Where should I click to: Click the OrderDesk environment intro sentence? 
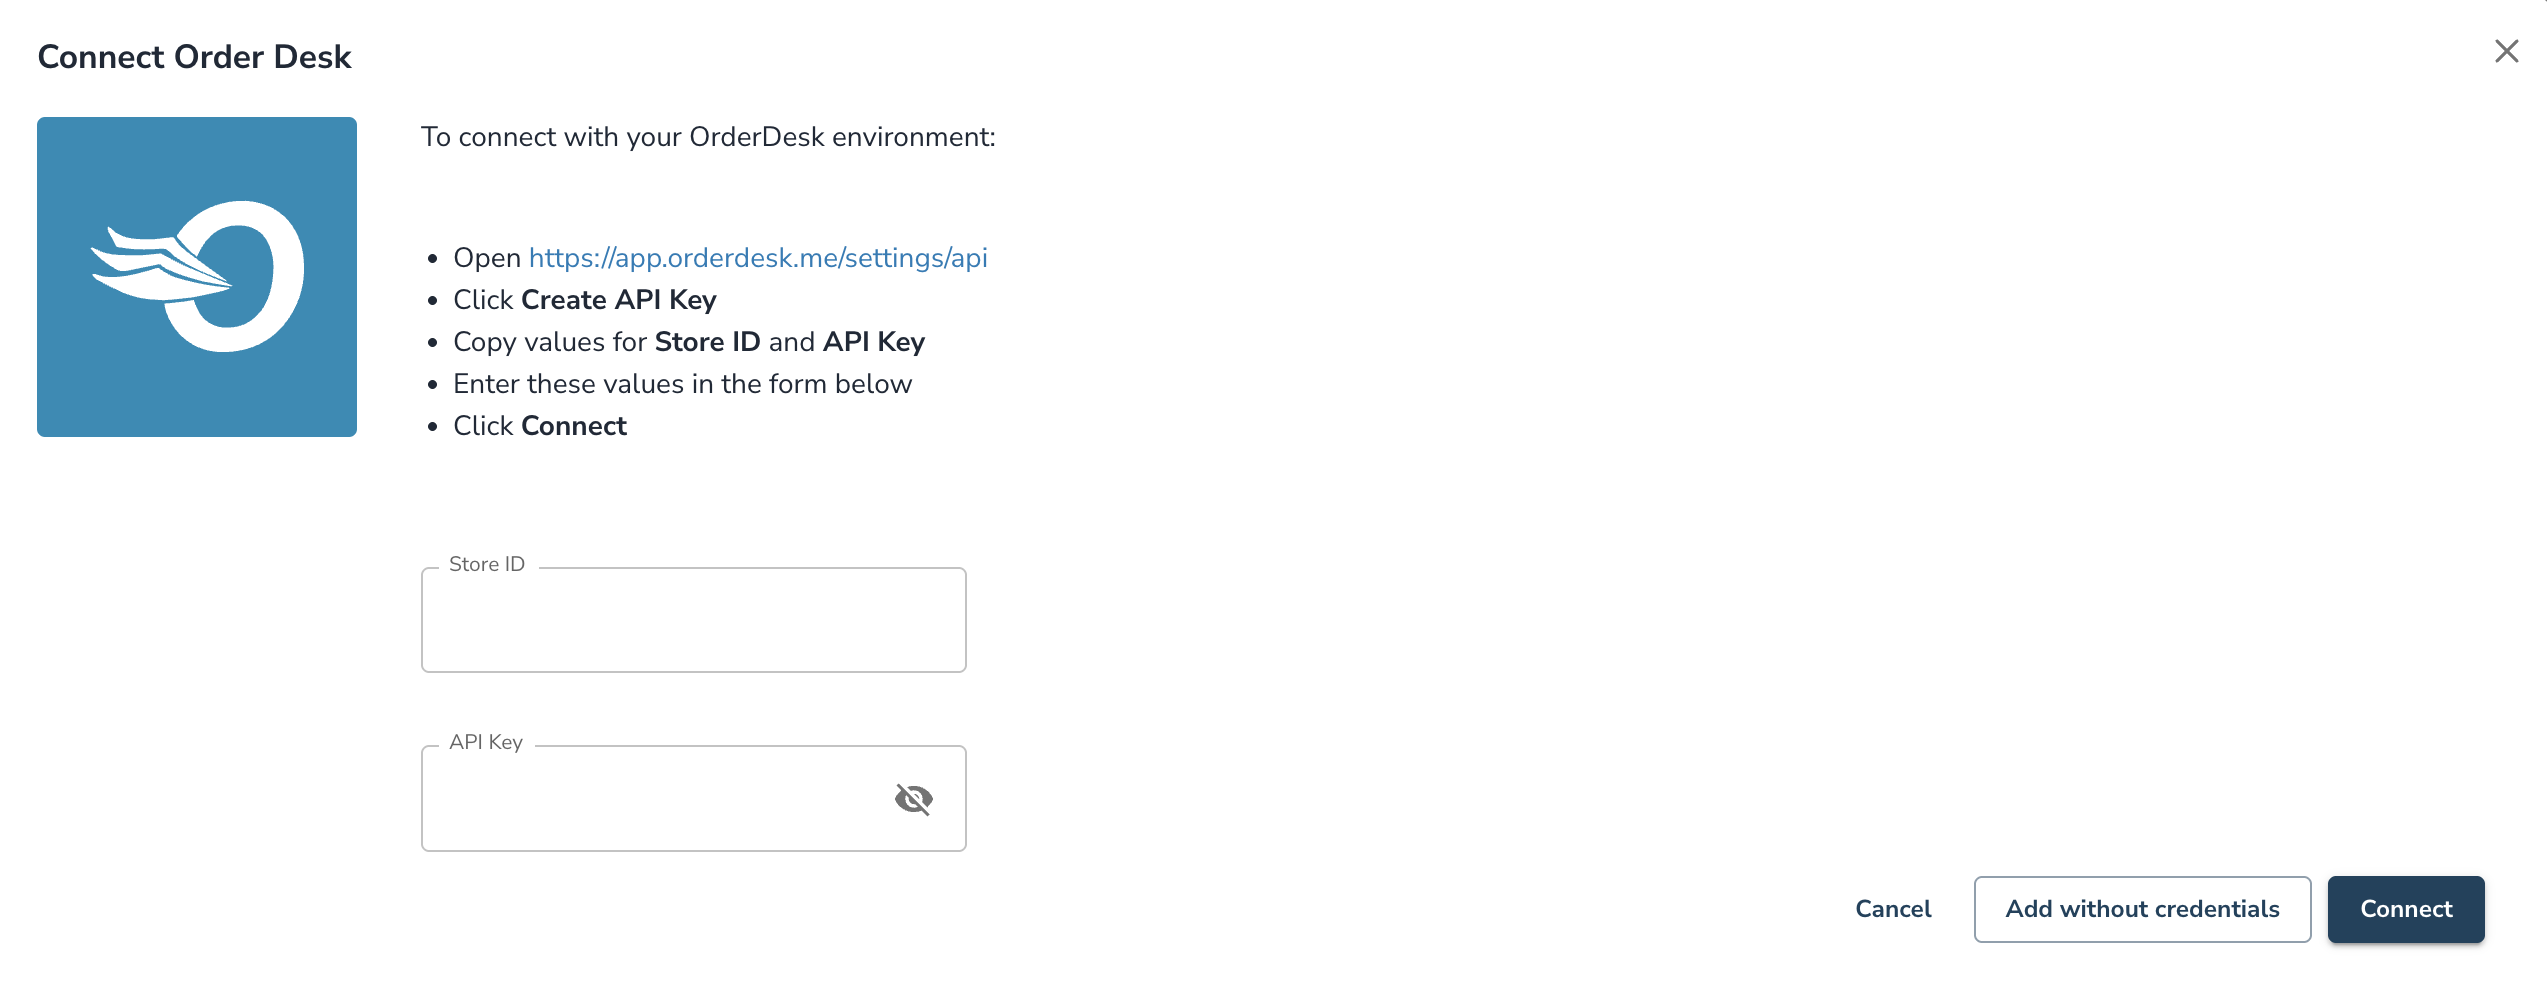[708, 137]
